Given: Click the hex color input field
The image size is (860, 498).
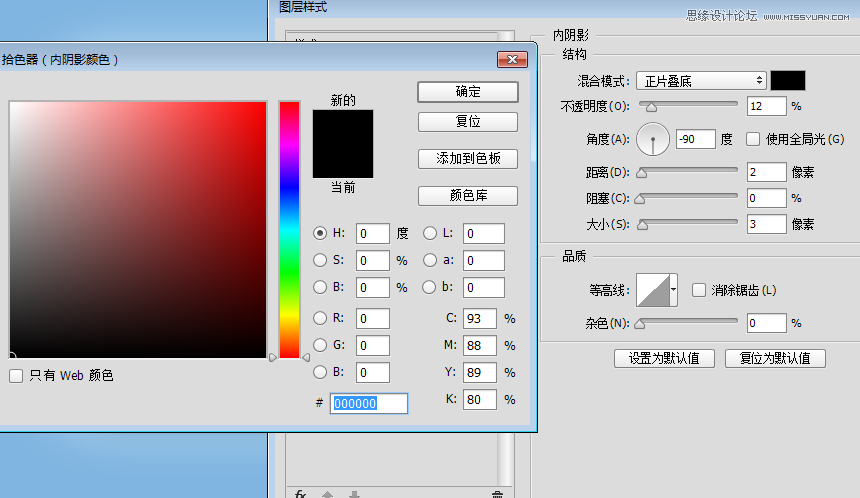Looking at the screenshot, I should pos(369,403).
